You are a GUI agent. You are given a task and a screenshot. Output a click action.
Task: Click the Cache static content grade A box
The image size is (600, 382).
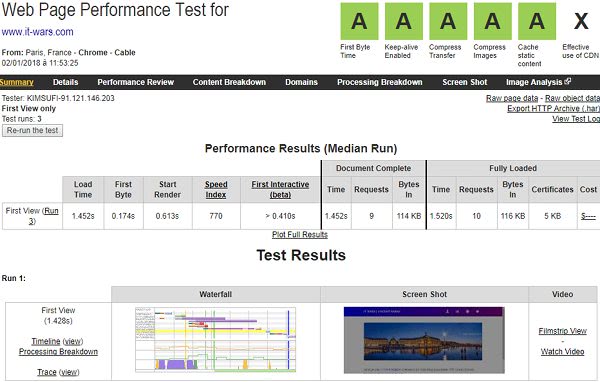click(537, 21)
